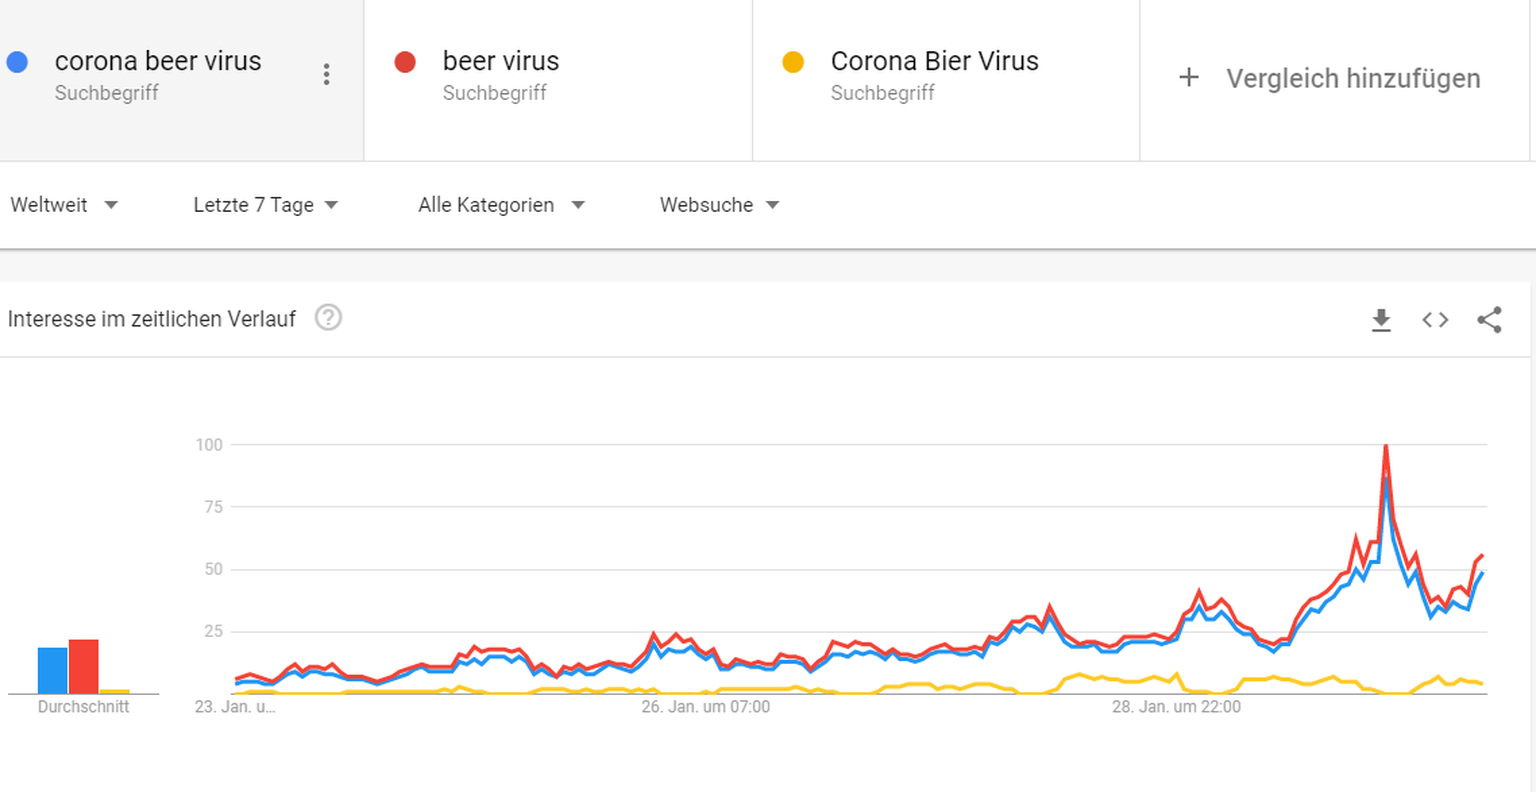Click the red average bar in Durchschnitt

click(84, 666)
